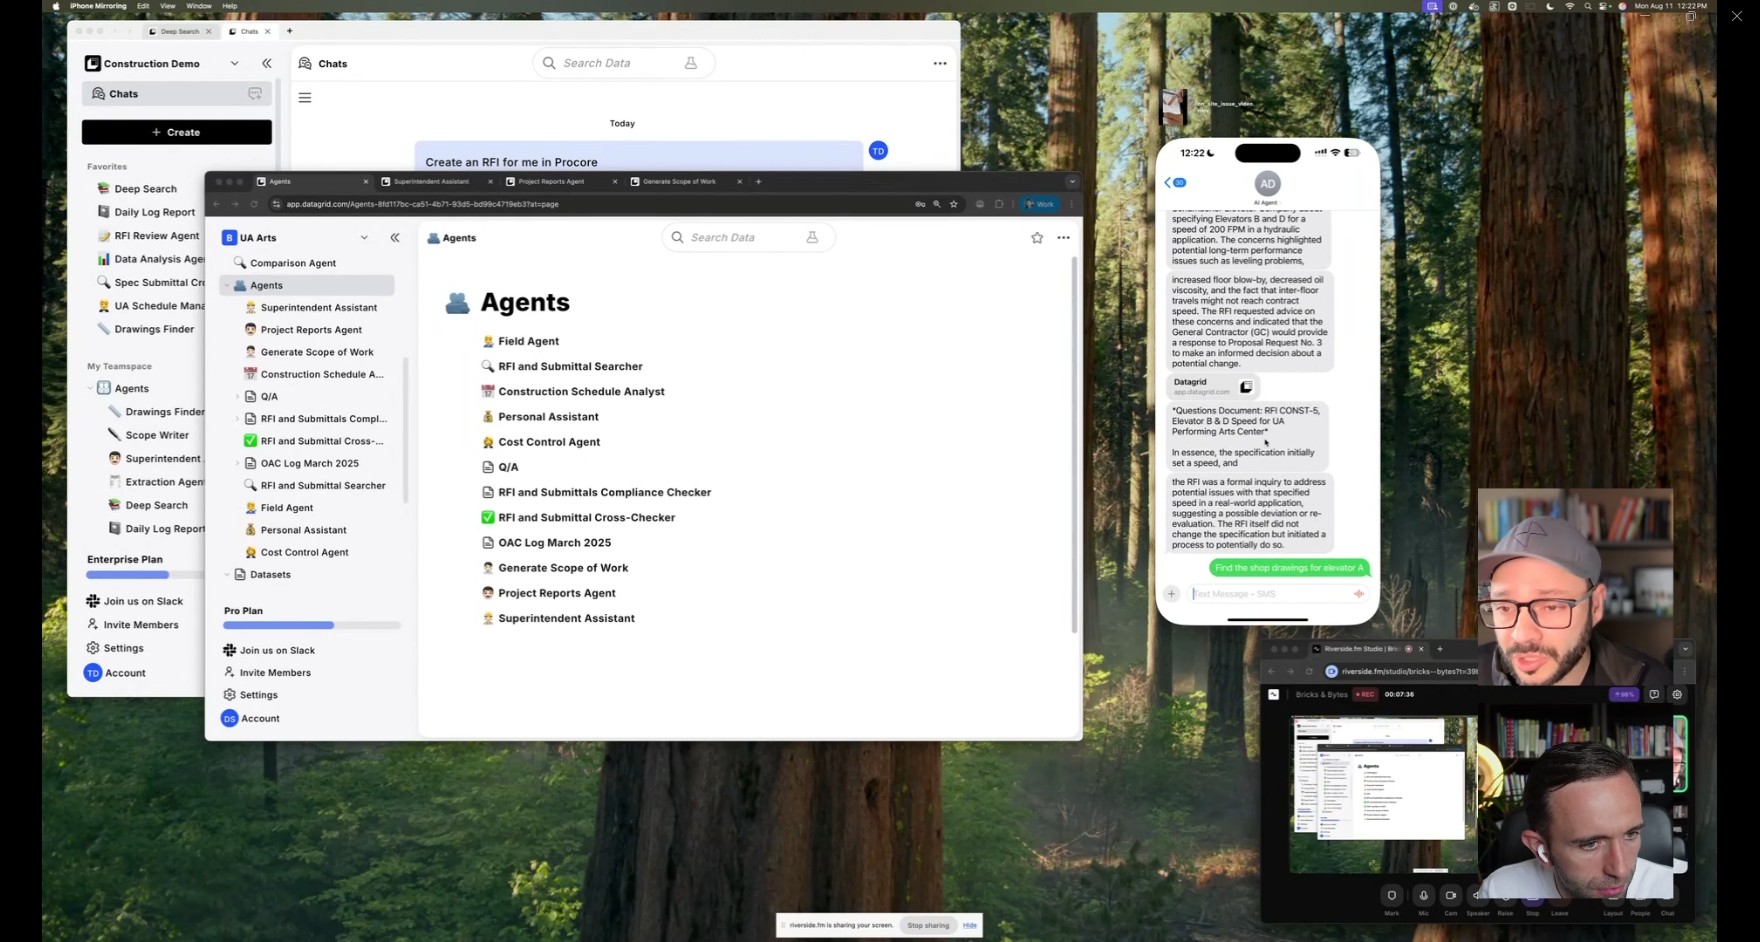Click the Chrome address bar with datagrid URL
This screenshot has height=942, width=1760.
point(592,204)
